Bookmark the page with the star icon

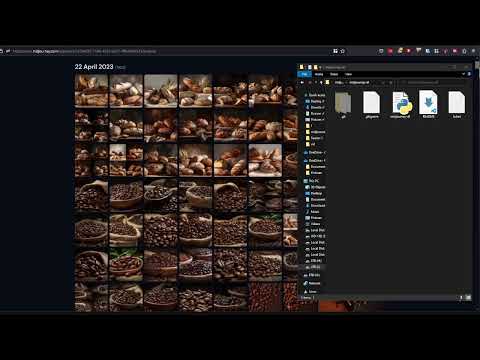(342, 51)
